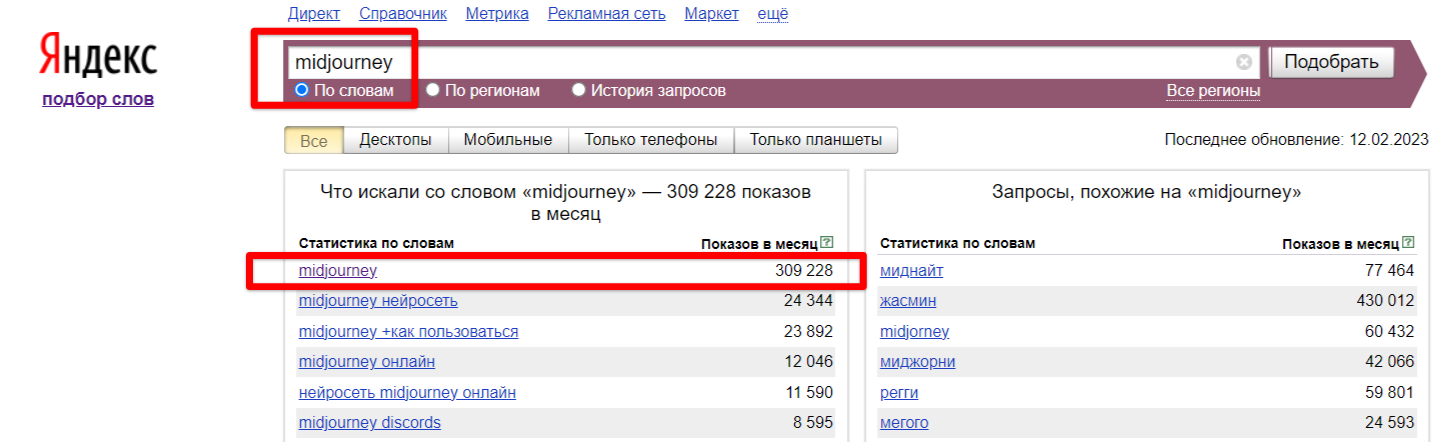Open the similar query 'midjorney' link
1446x442 pixels.
[914, 331]
